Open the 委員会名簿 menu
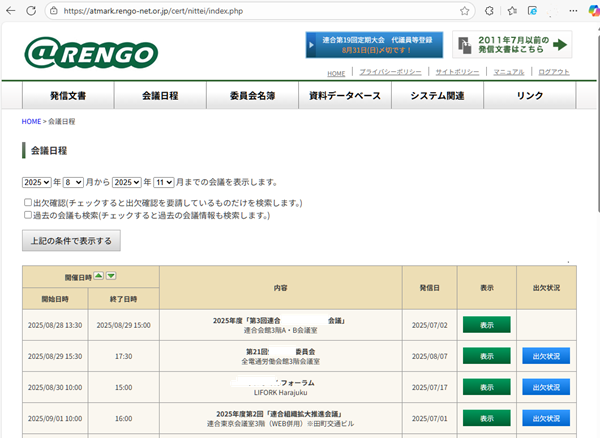This screenshot has height=438, width=600. tap(253, 96)
